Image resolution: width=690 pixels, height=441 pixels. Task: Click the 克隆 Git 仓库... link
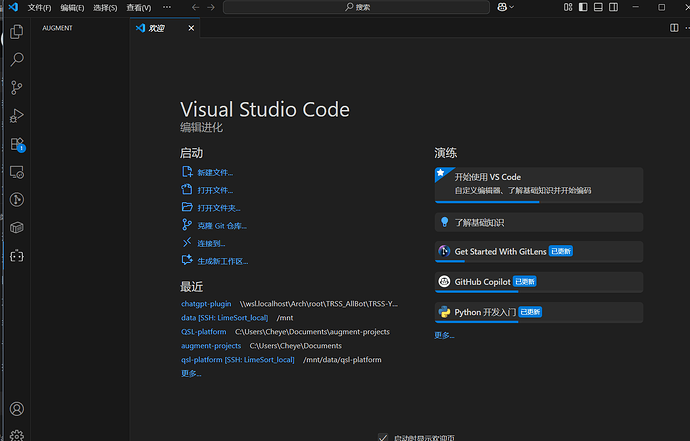pyautogui.click(x=222, y=226)
